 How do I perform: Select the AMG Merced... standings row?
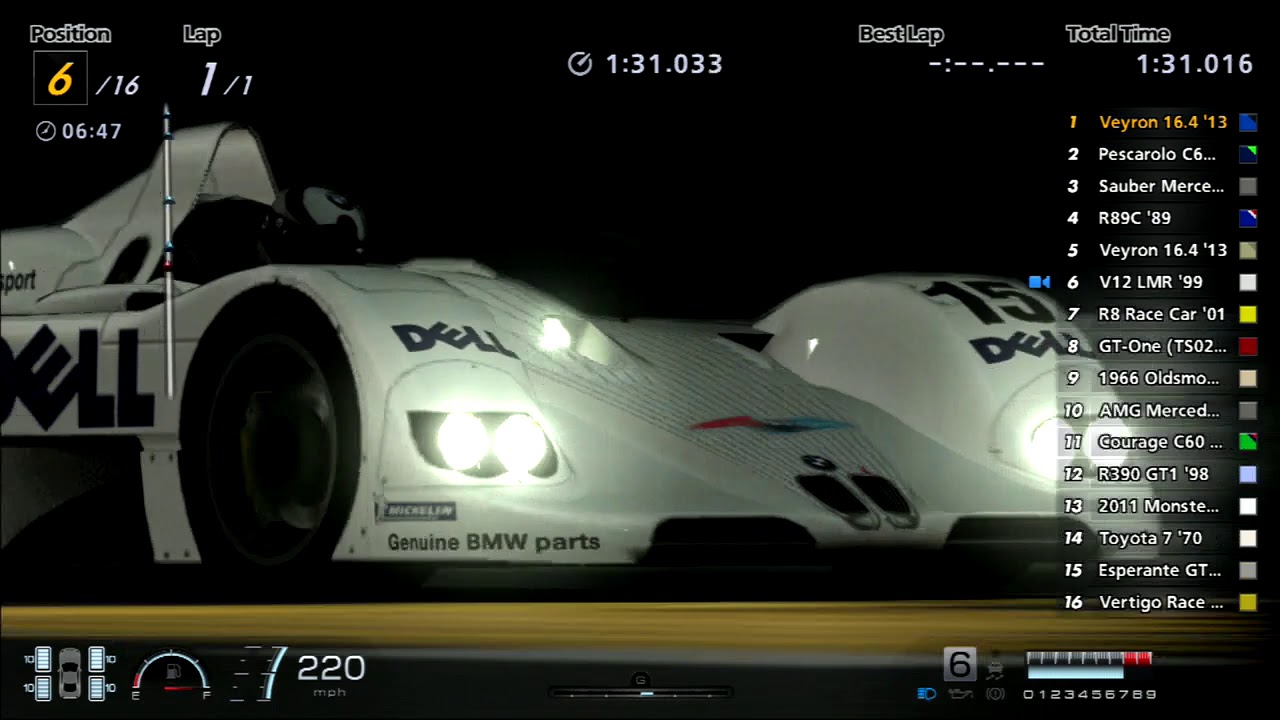point(1160,410)
